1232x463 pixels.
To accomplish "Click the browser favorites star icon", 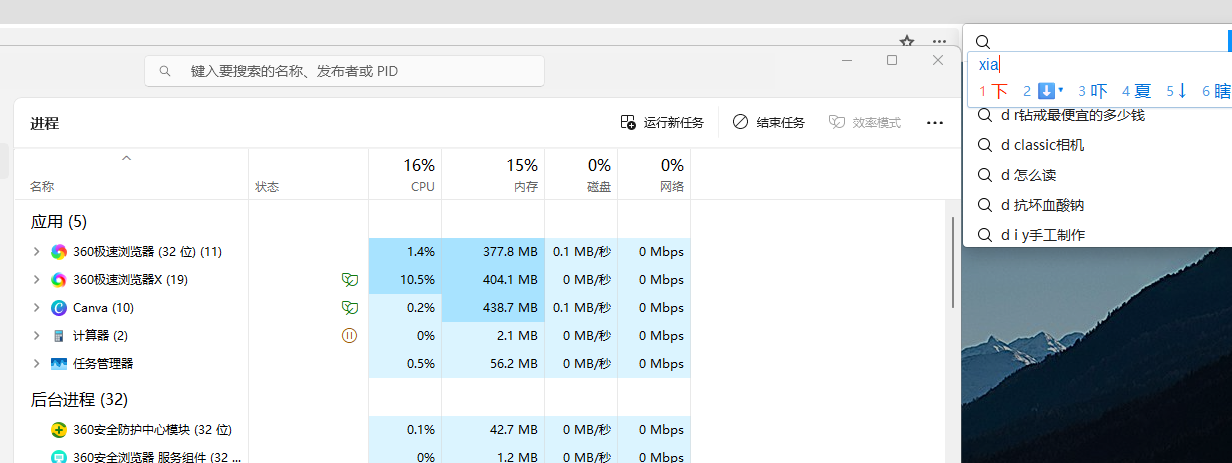I will click(907, 42).
